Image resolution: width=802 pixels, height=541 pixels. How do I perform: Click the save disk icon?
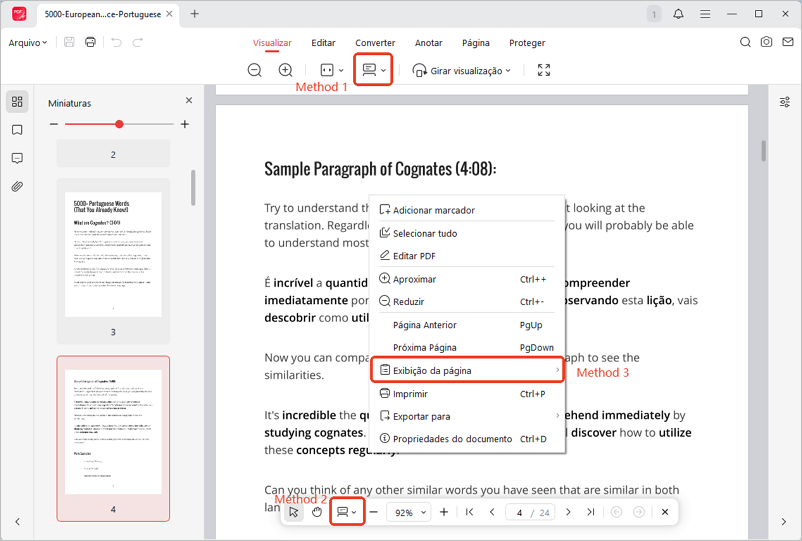pos(69,42)
